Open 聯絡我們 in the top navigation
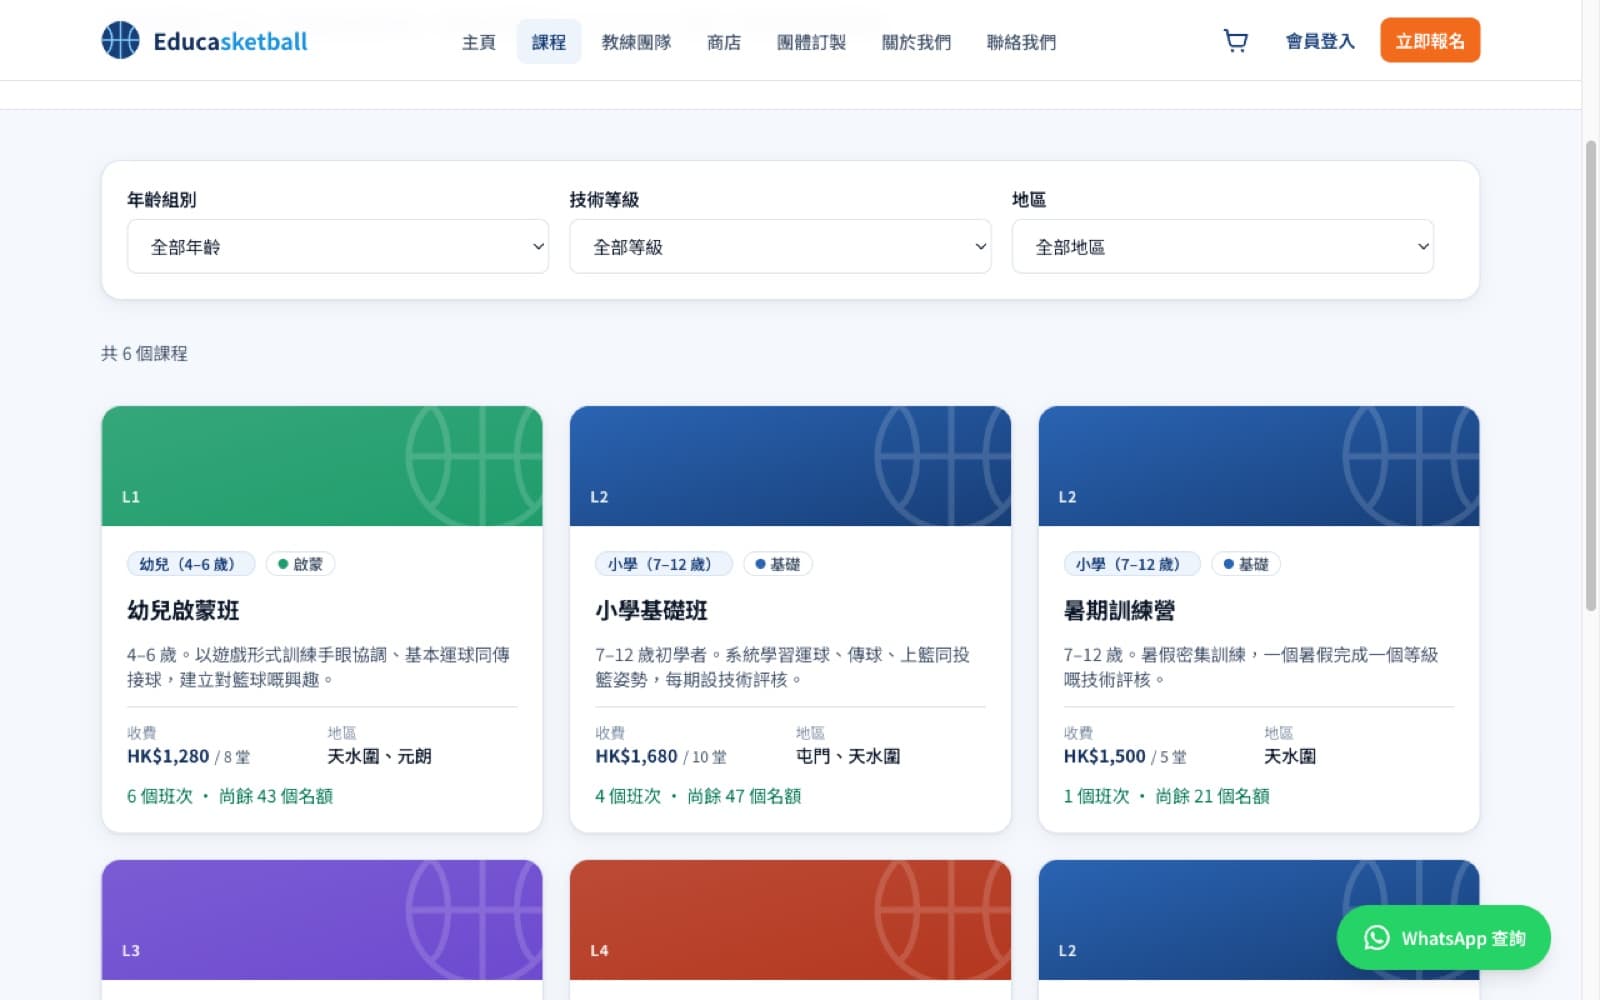The image size is (1600, 1000). tap(1021, 42)
